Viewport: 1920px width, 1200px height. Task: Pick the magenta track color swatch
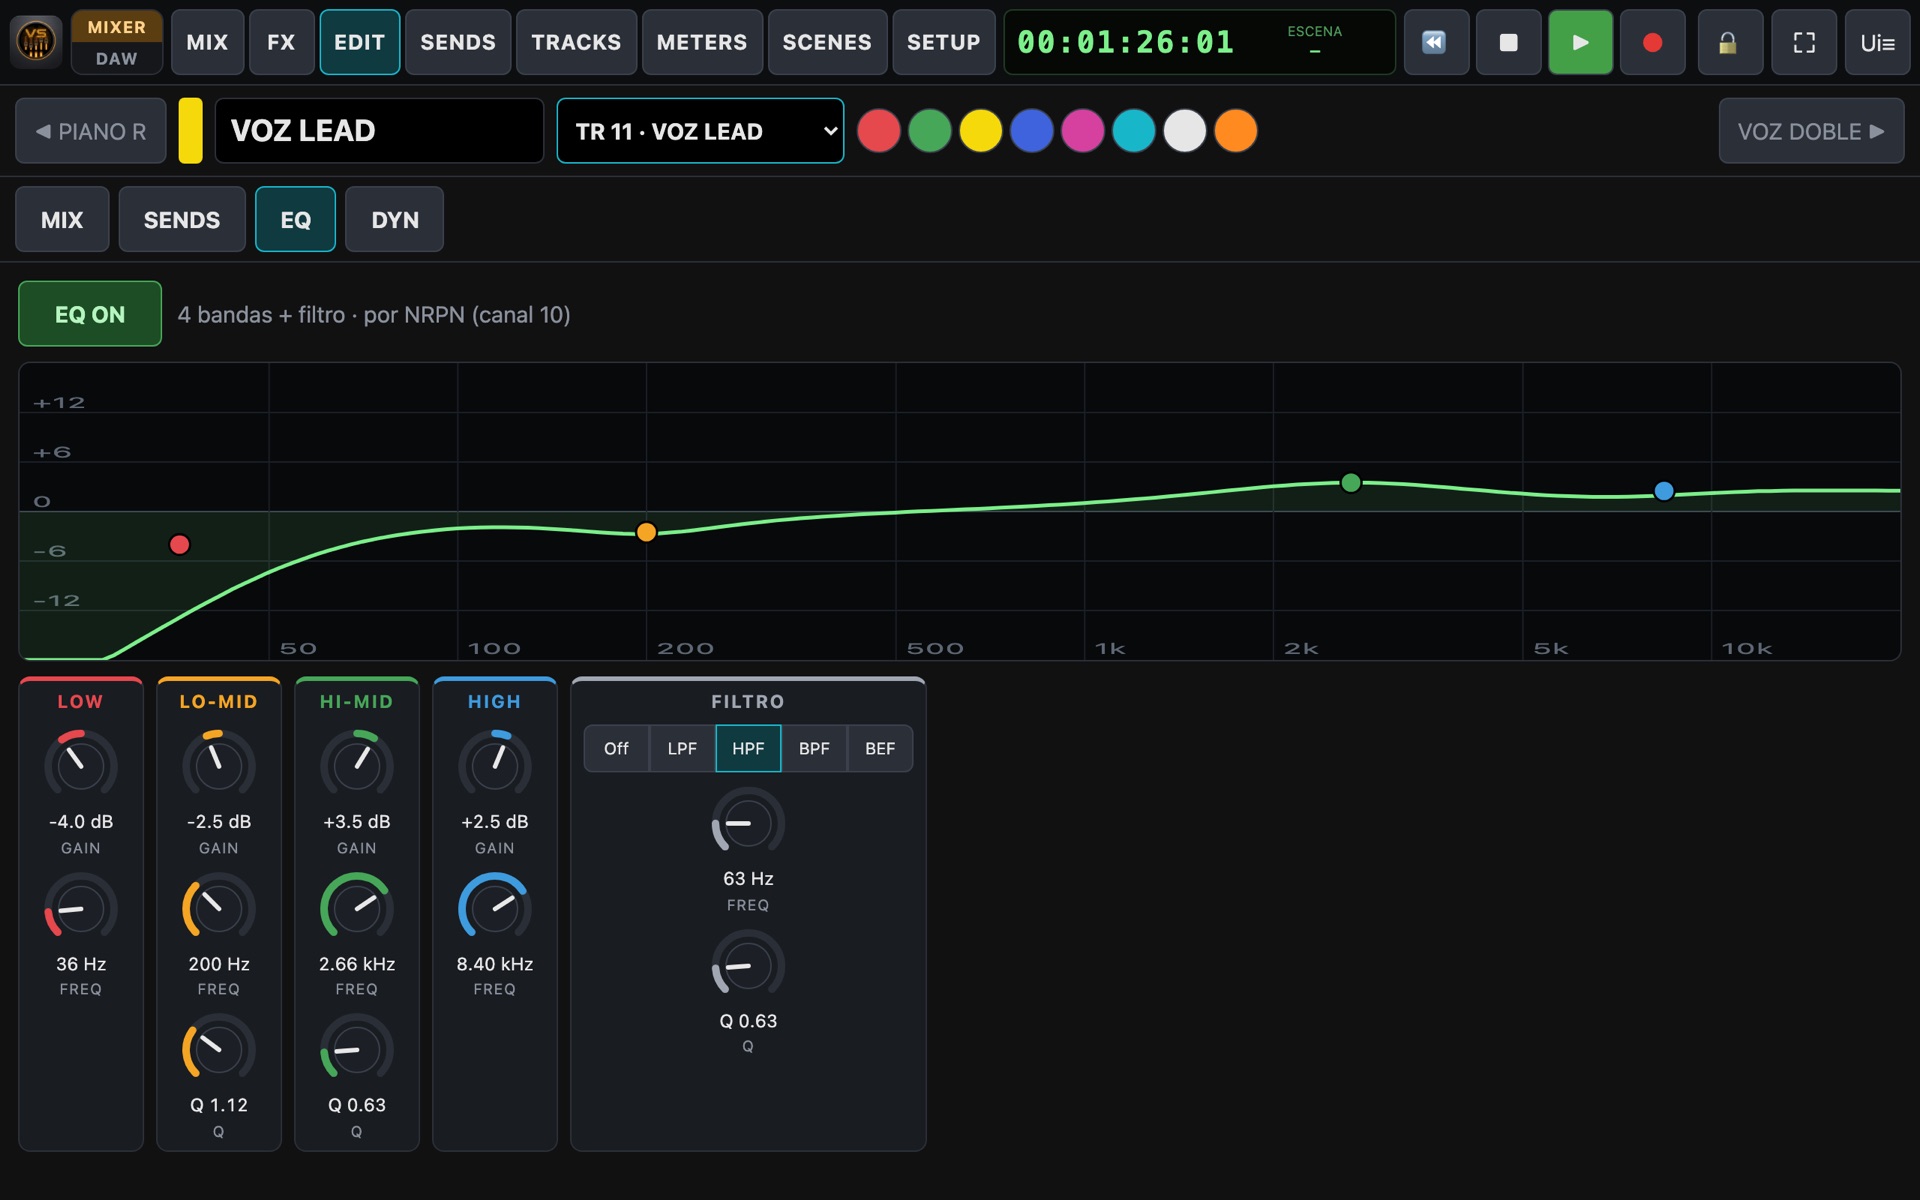tap(1083, 131)
